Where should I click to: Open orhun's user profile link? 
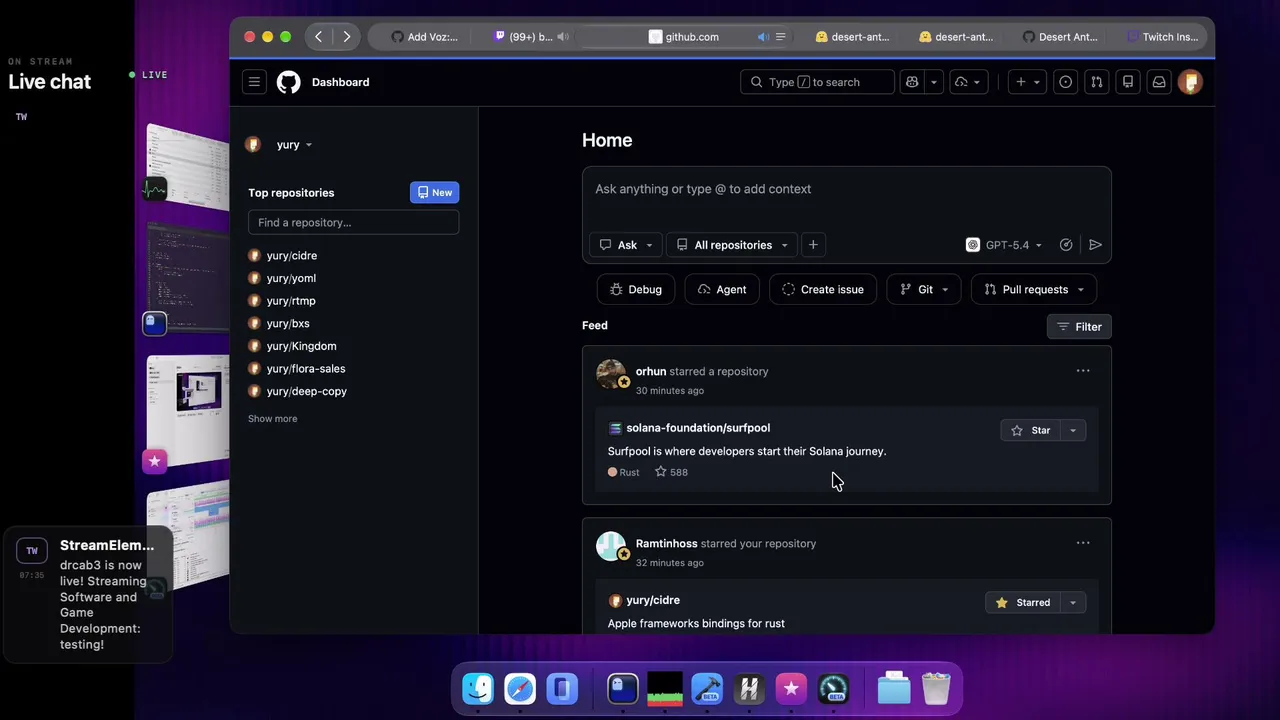pos(651,372)
